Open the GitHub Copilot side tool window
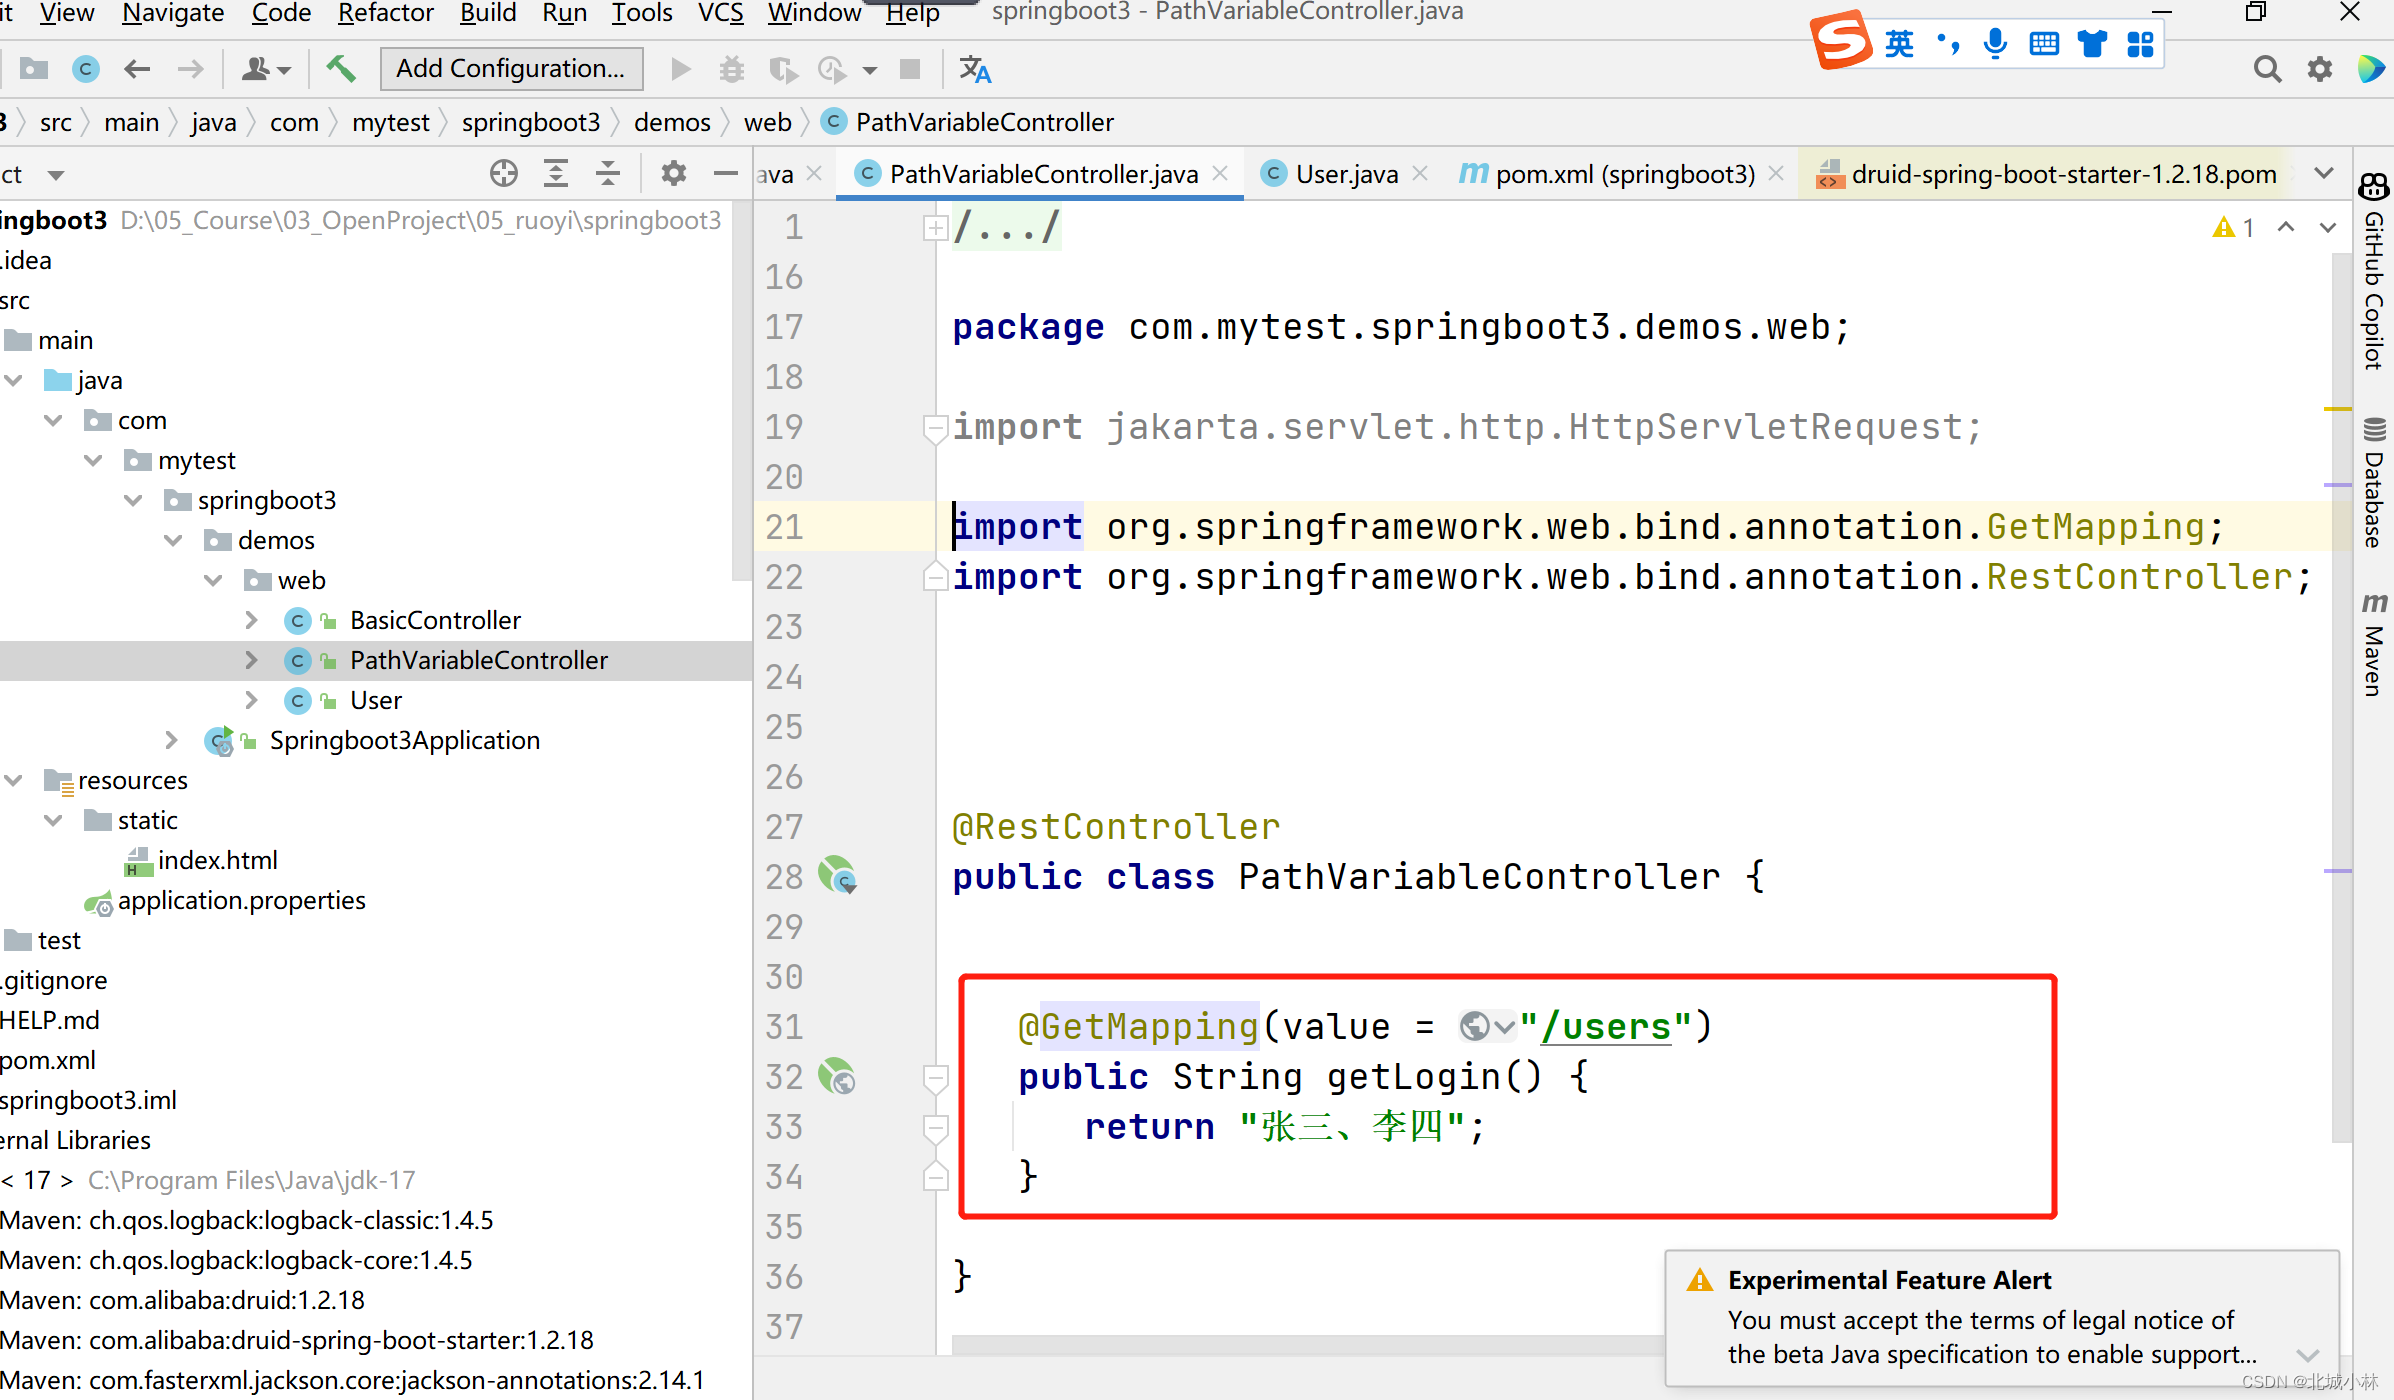Screen dimensions: 2394x1400 (x=2374, y=272)
